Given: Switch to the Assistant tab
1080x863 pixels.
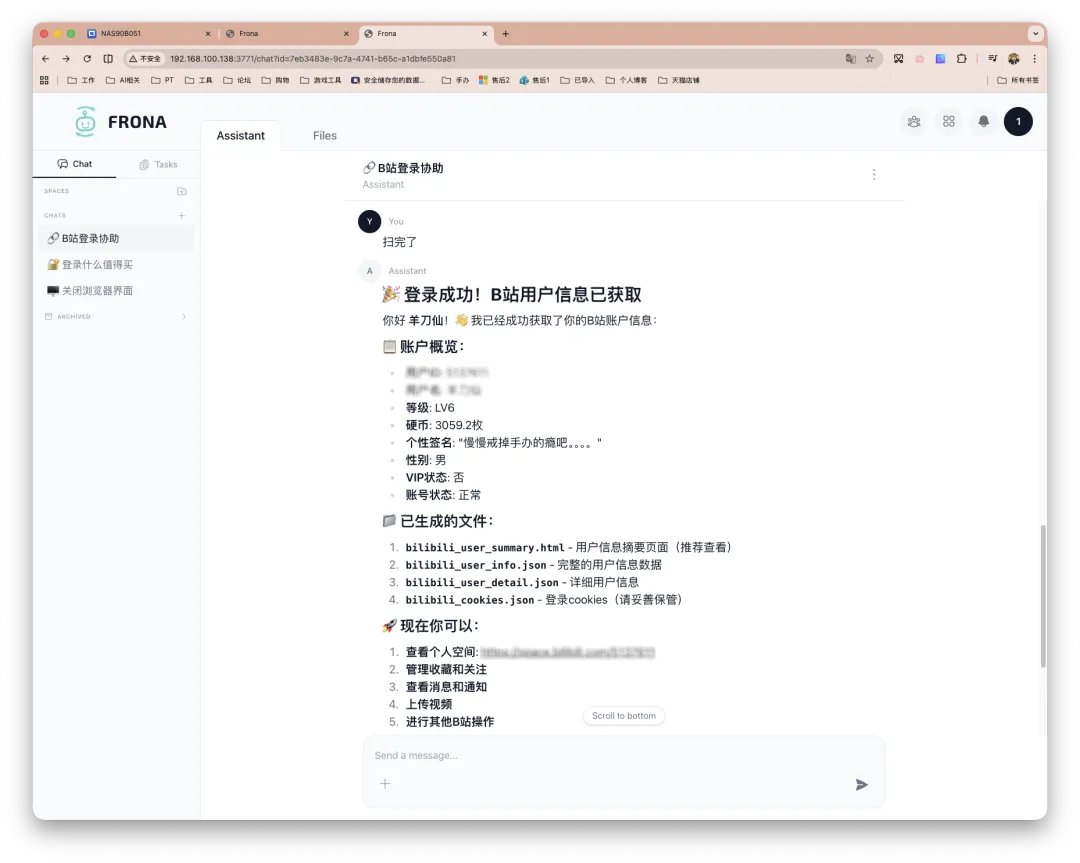Looking at the screenshot, I should tap(240, 136).
